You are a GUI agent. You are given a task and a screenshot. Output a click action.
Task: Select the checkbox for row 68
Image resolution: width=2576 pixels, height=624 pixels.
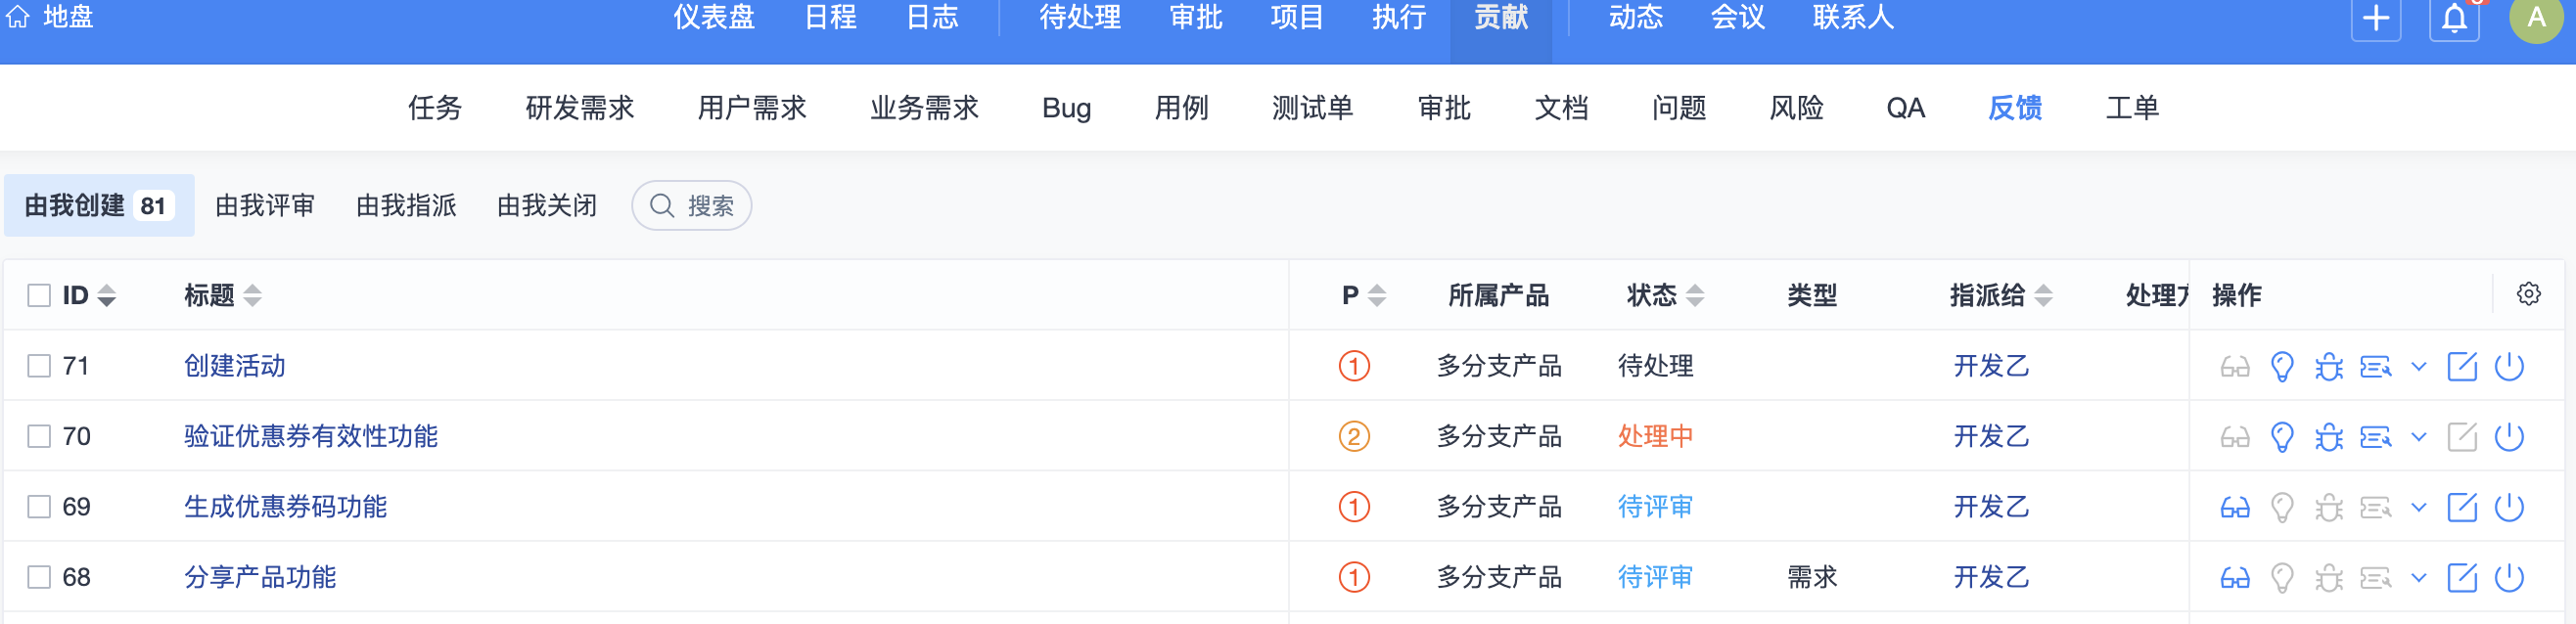coord(39,577)
